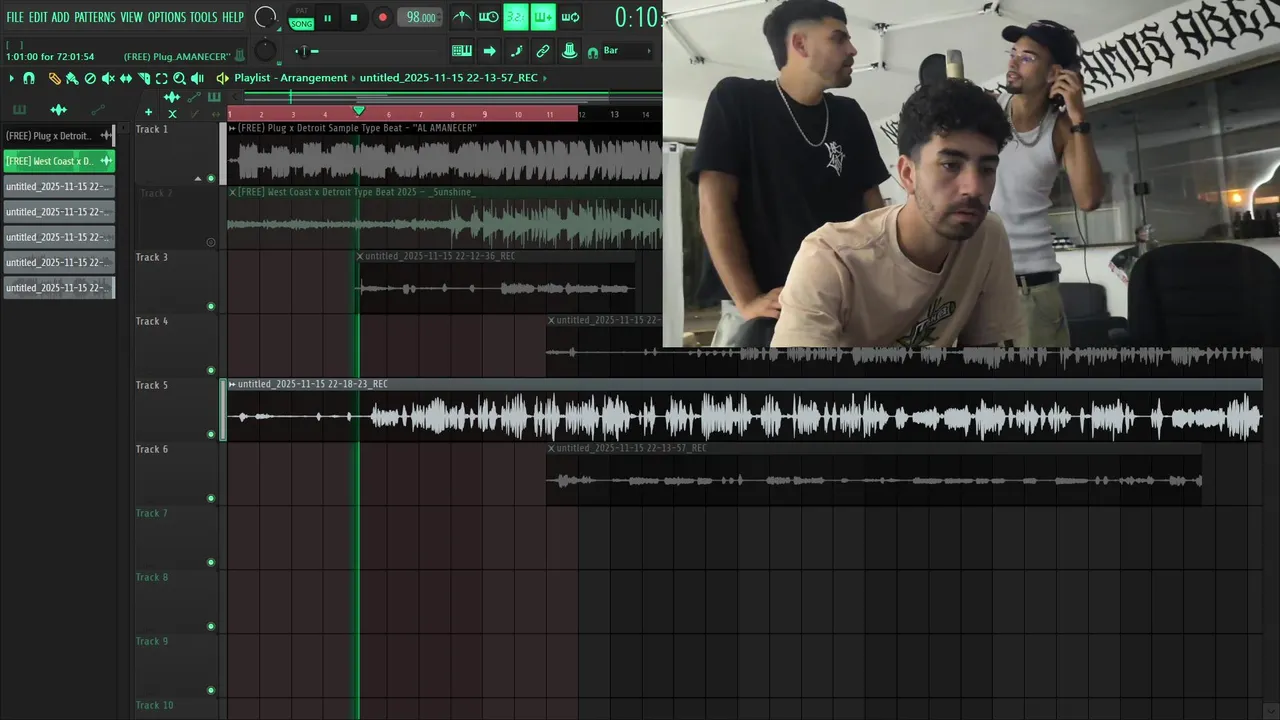Show audio clips filter in picker panel

point(58,110)
